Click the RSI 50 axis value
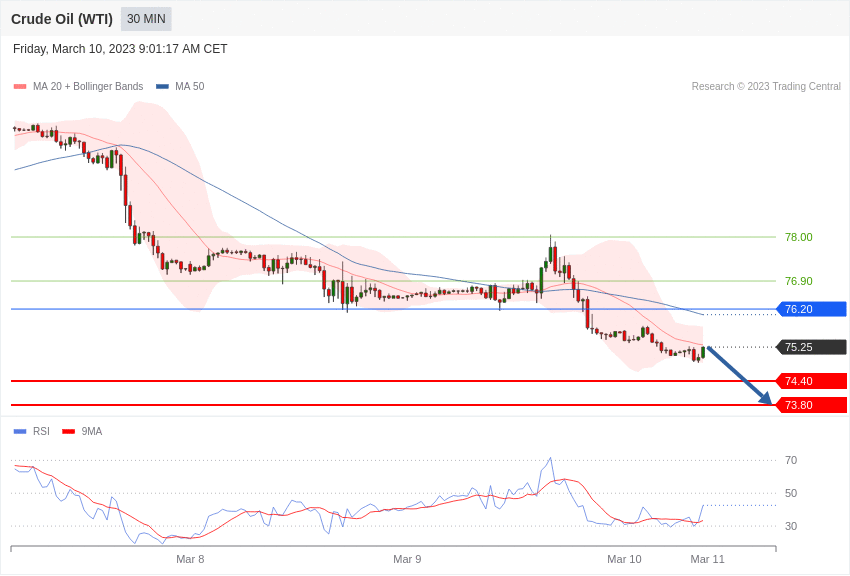850x576 pixels. 791,494
